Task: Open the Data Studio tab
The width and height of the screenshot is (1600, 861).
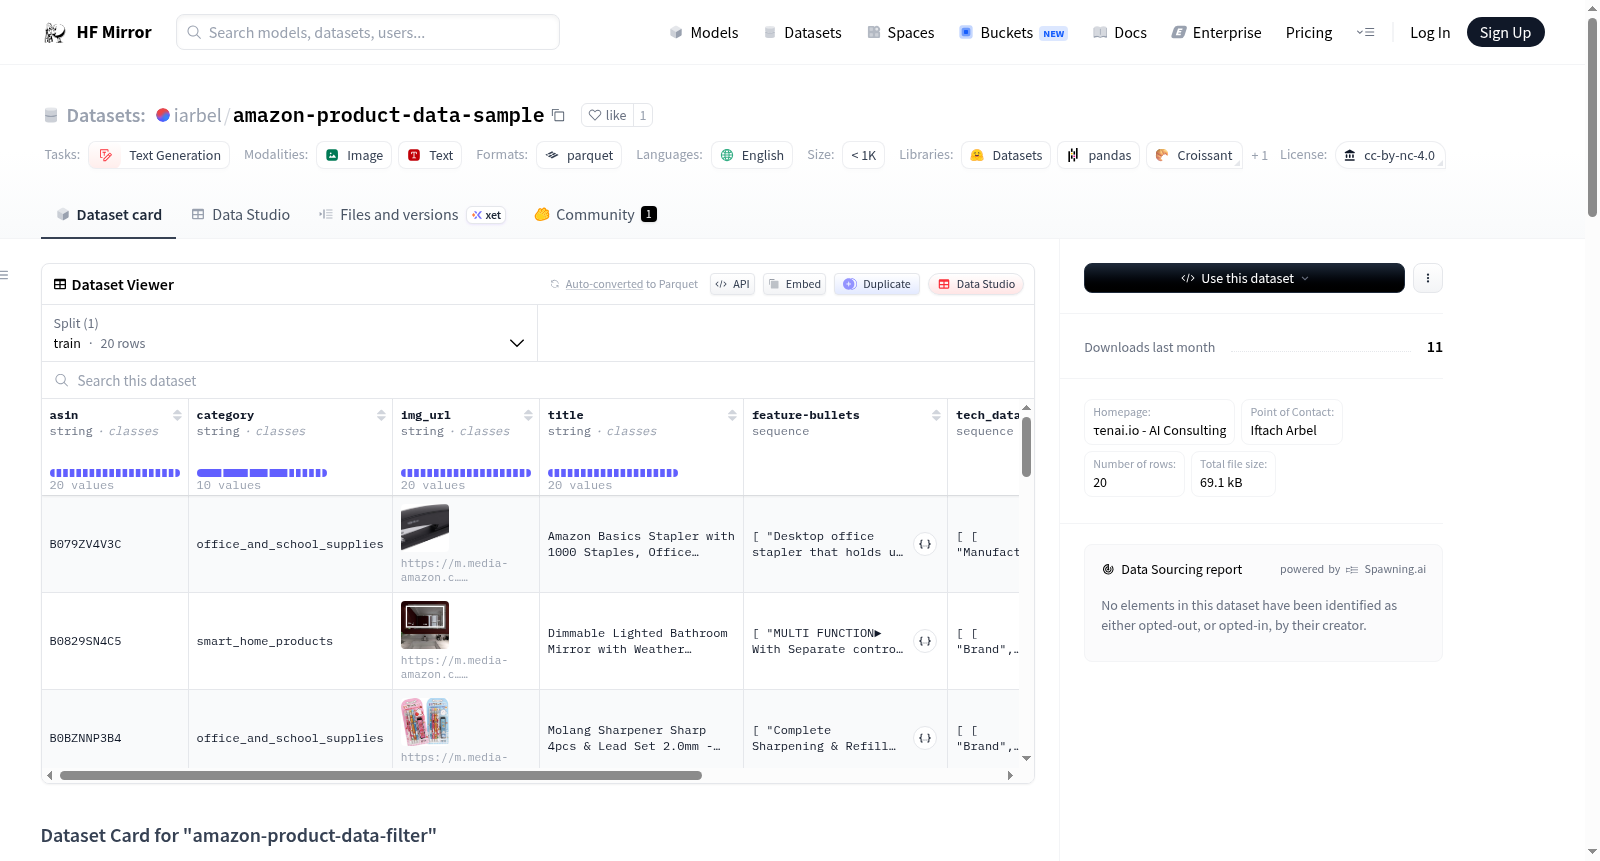Action: [x=241, y=215]
